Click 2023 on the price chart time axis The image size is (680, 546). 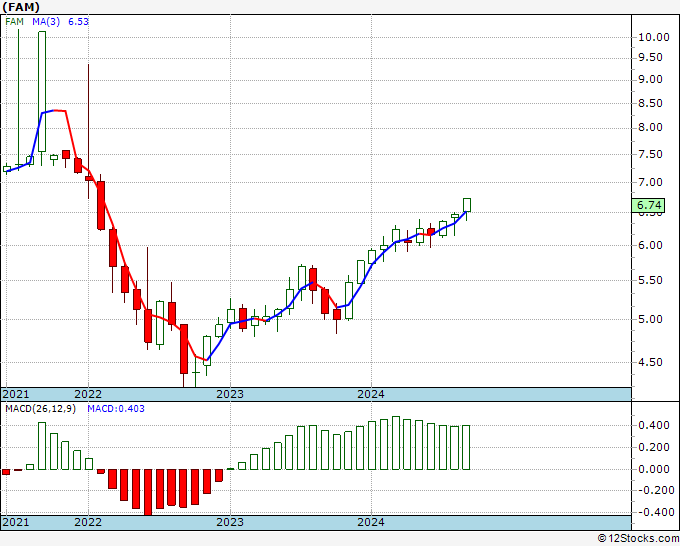pyautogui.click(x=230, y=394)
